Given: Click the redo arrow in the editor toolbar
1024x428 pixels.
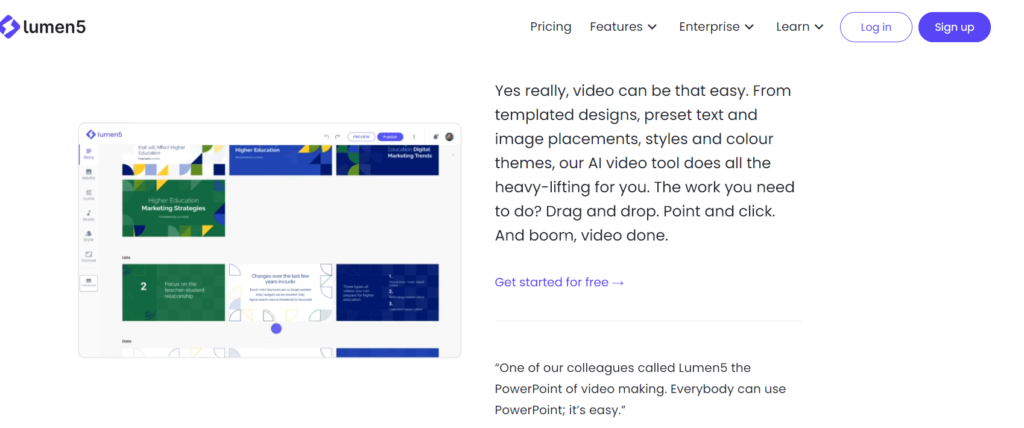Looking at the screenshot, I should [338, 137].
